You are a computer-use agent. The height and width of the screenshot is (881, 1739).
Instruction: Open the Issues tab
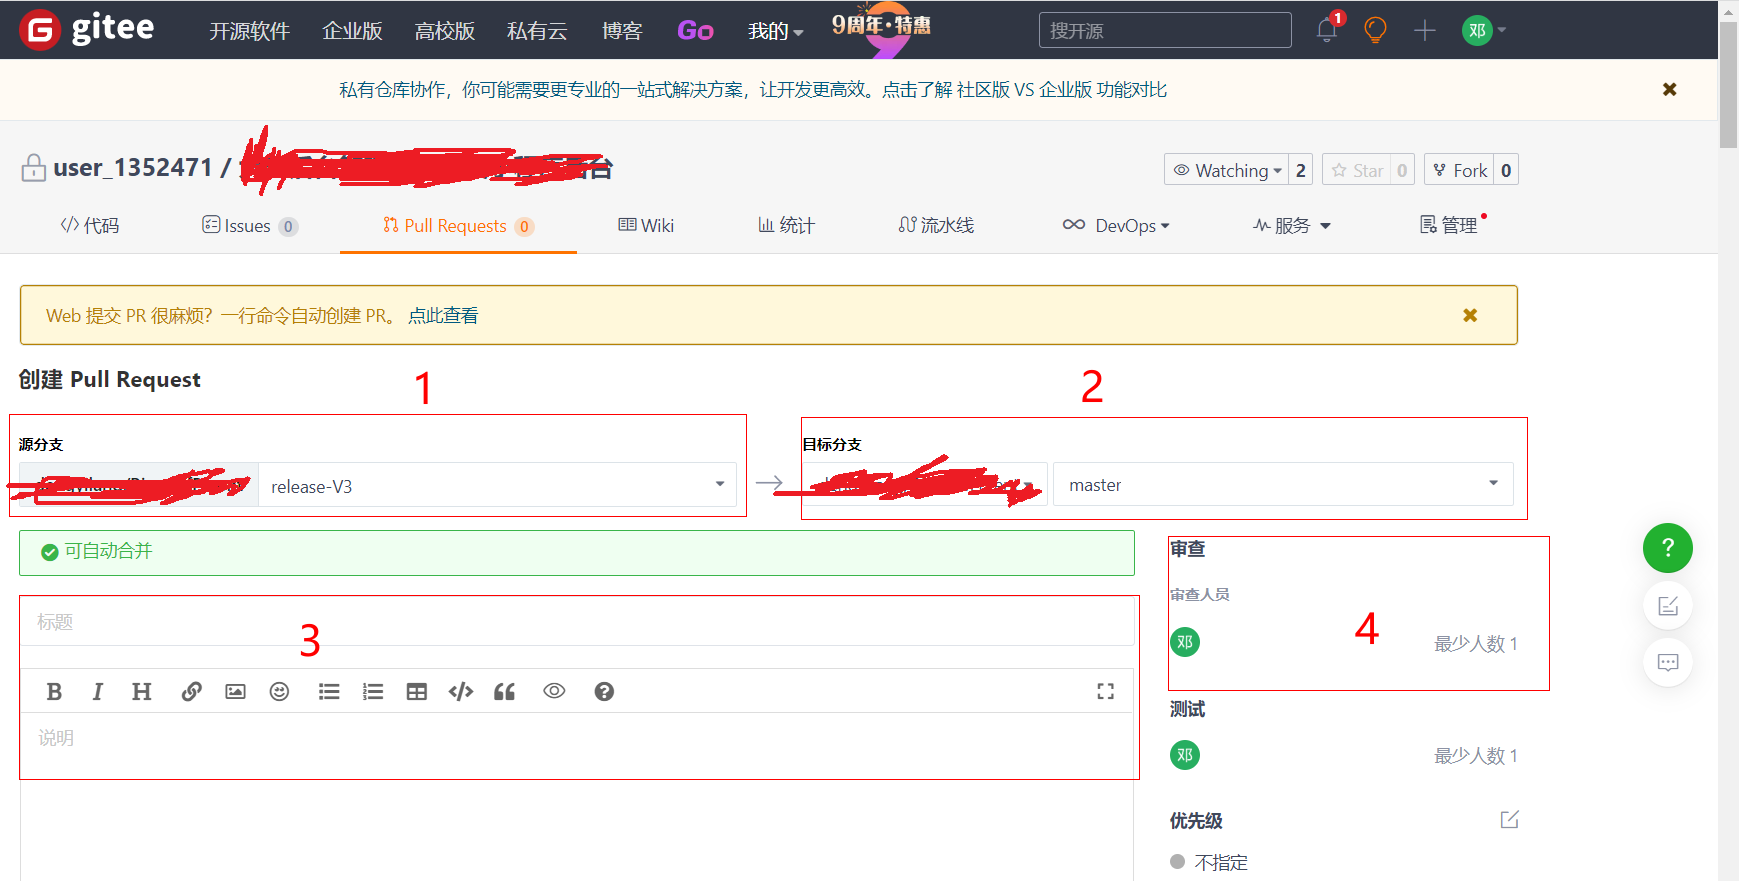point(249,225)
